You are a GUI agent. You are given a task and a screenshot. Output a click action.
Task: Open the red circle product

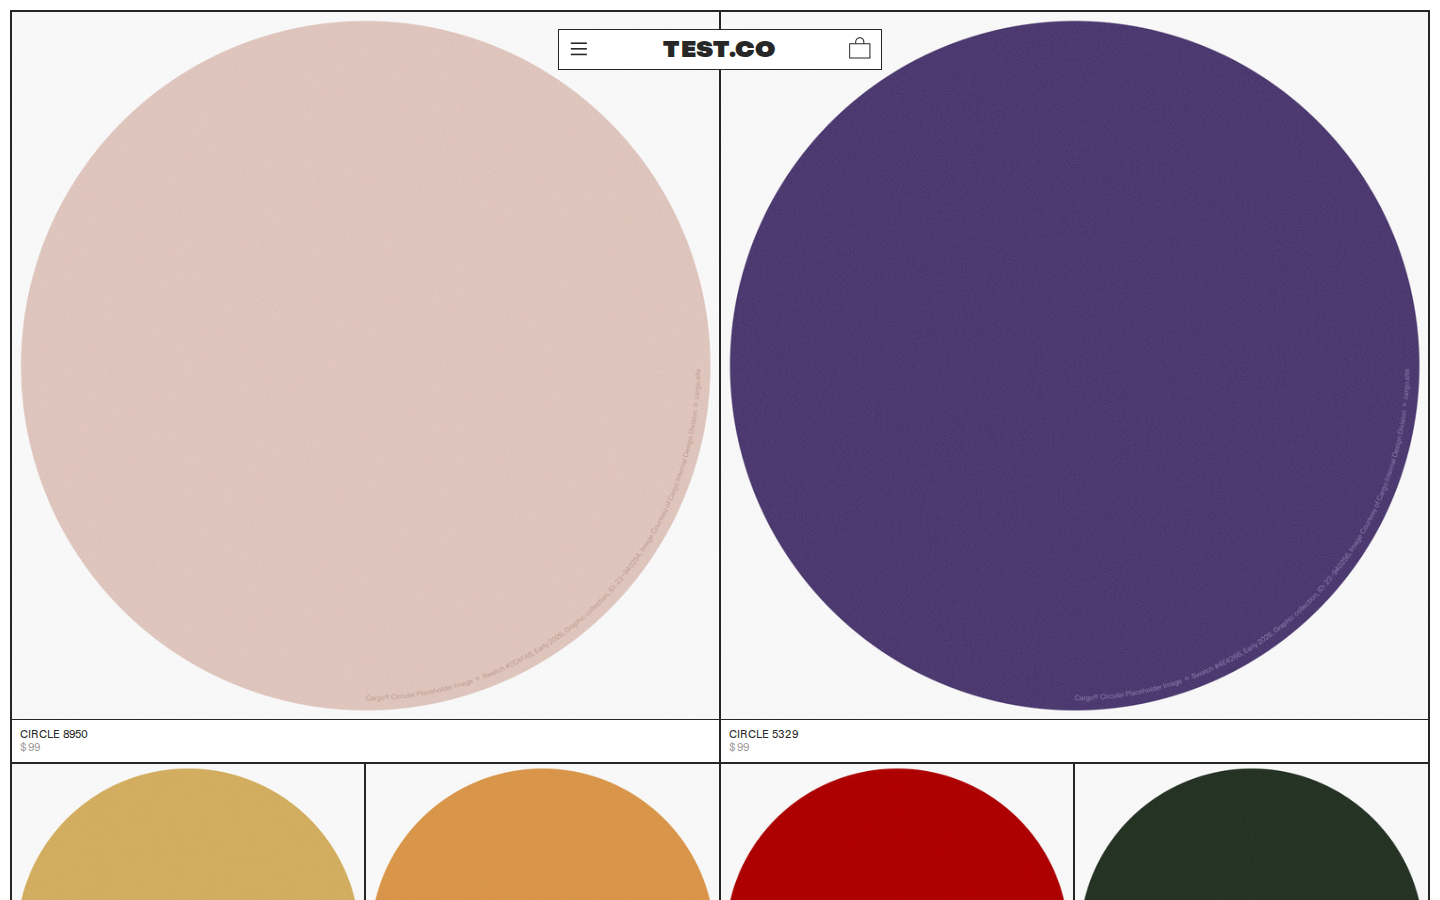point(897,834)
